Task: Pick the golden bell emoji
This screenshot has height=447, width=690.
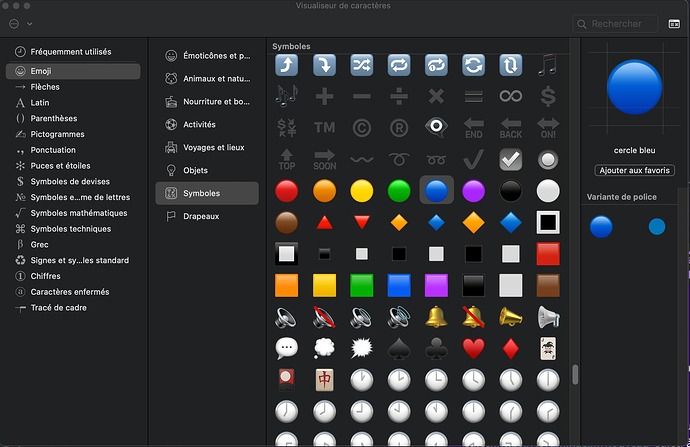Action: [436, 317]
